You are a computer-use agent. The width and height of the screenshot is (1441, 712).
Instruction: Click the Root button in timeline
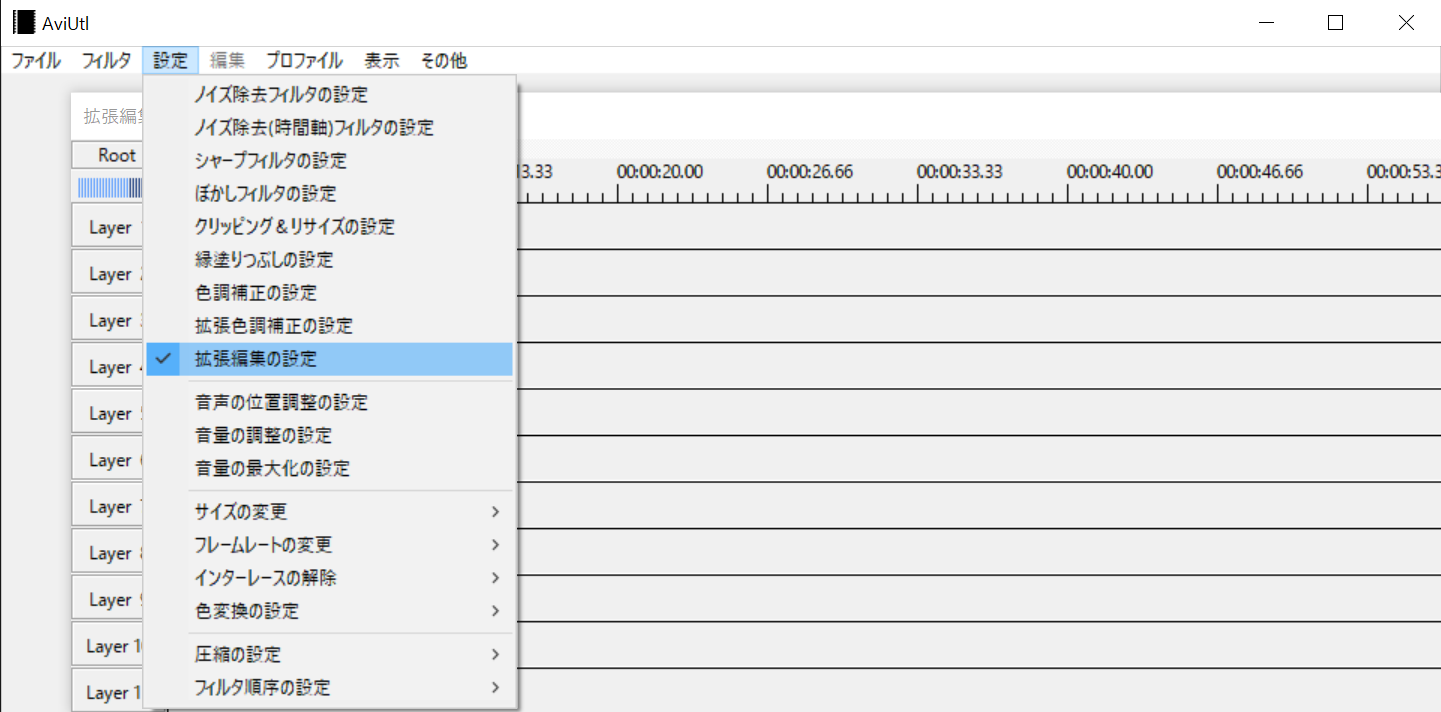pyautogui.click(x=108, y=155)
